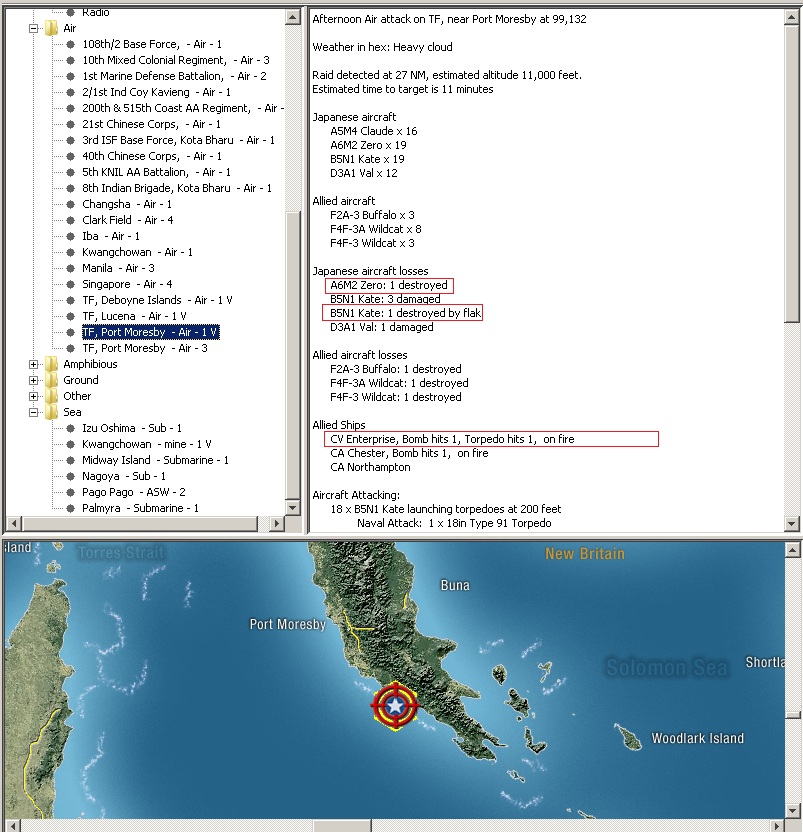This screenshot has width=803, height=832.
Task: Click the Port Moresby map label
Action: tap(288, 625)
